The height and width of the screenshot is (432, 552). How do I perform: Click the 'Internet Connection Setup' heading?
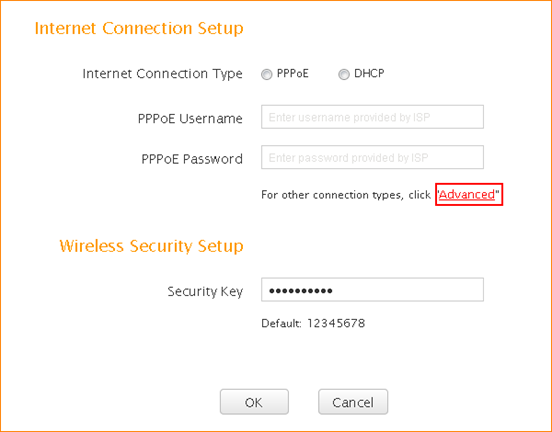pos(139,29)
